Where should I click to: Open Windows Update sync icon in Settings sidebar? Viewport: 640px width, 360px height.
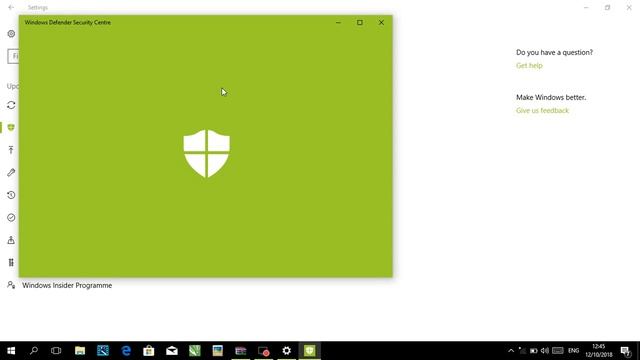coord(11,105)
